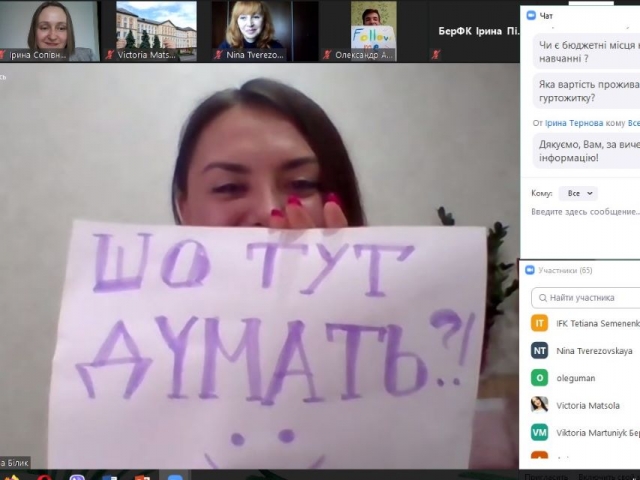Click the orange IT avatar of IFK Tetiana
The width and height of the screenshot is (640, 480).
pyautogui.click(x=539, y=323)
